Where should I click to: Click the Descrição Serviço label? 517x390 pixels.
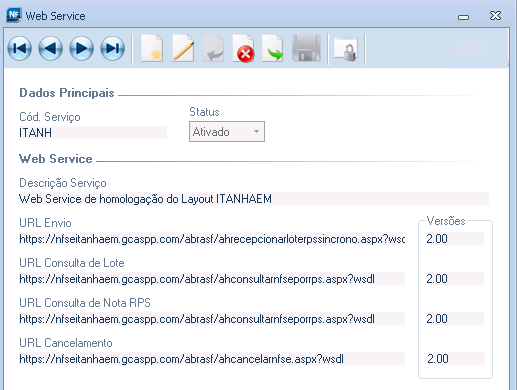pos(63,183)
